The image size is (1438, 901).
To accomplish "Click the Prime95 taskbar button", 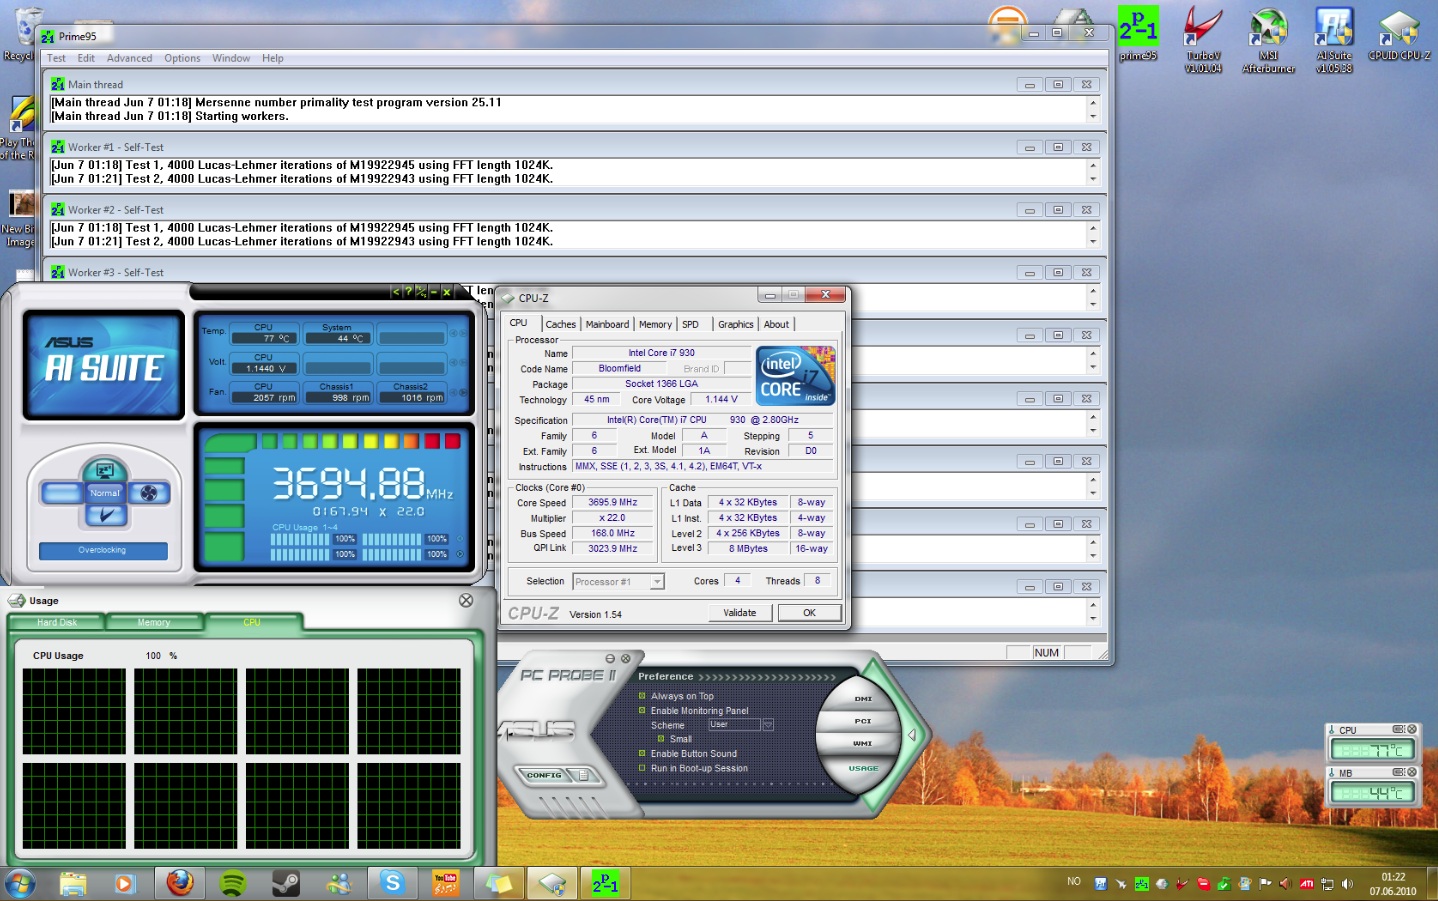I will click(605, 883).
